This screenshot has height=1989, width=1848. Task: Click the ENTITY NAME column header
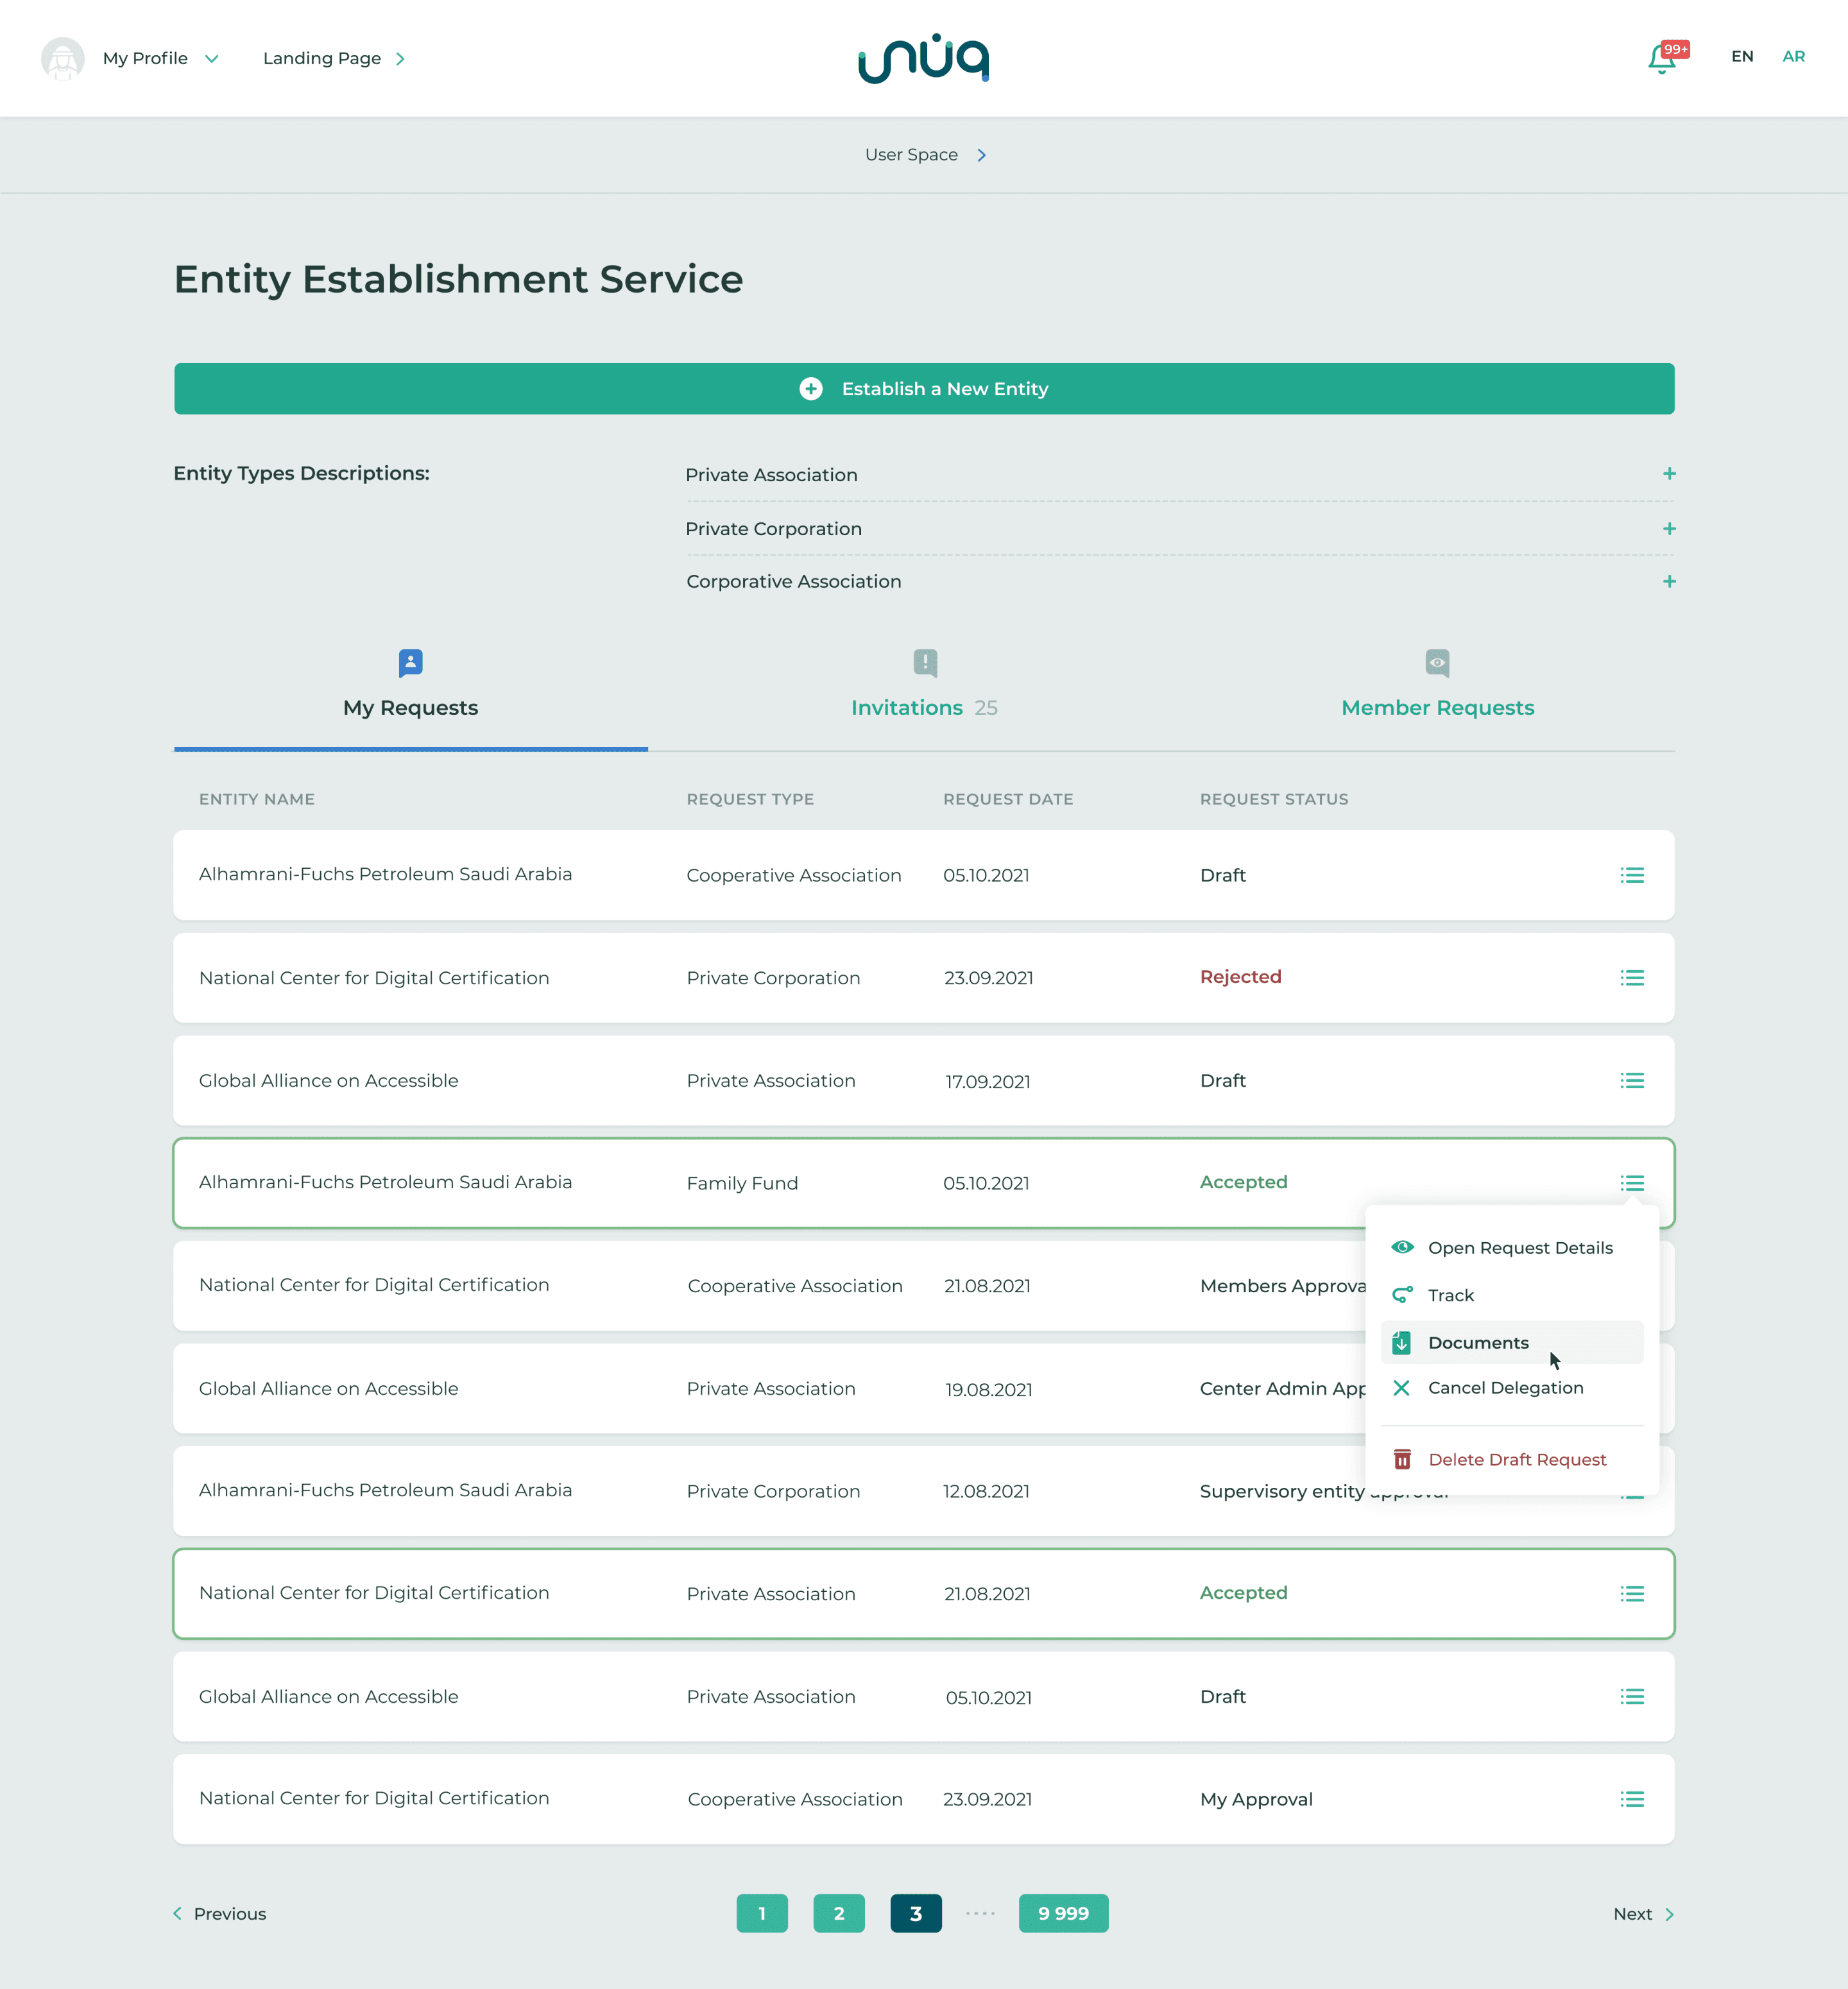(x=257, y=799)
